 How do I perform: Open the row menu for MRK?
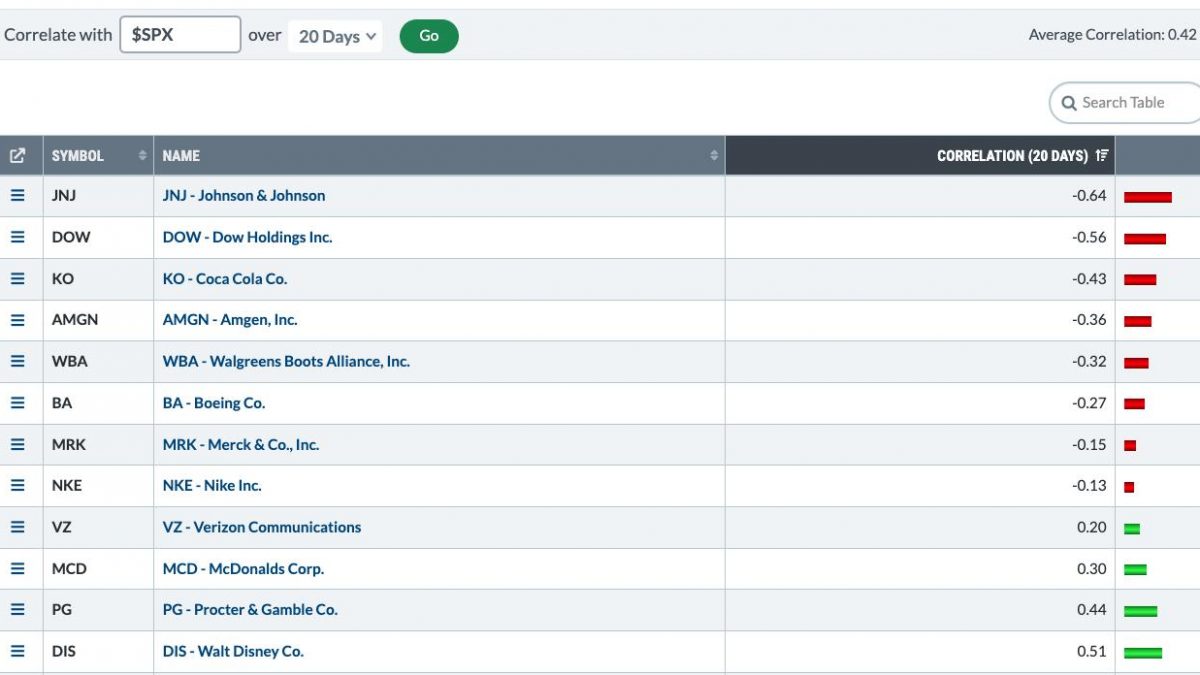(x=18, y=444)
